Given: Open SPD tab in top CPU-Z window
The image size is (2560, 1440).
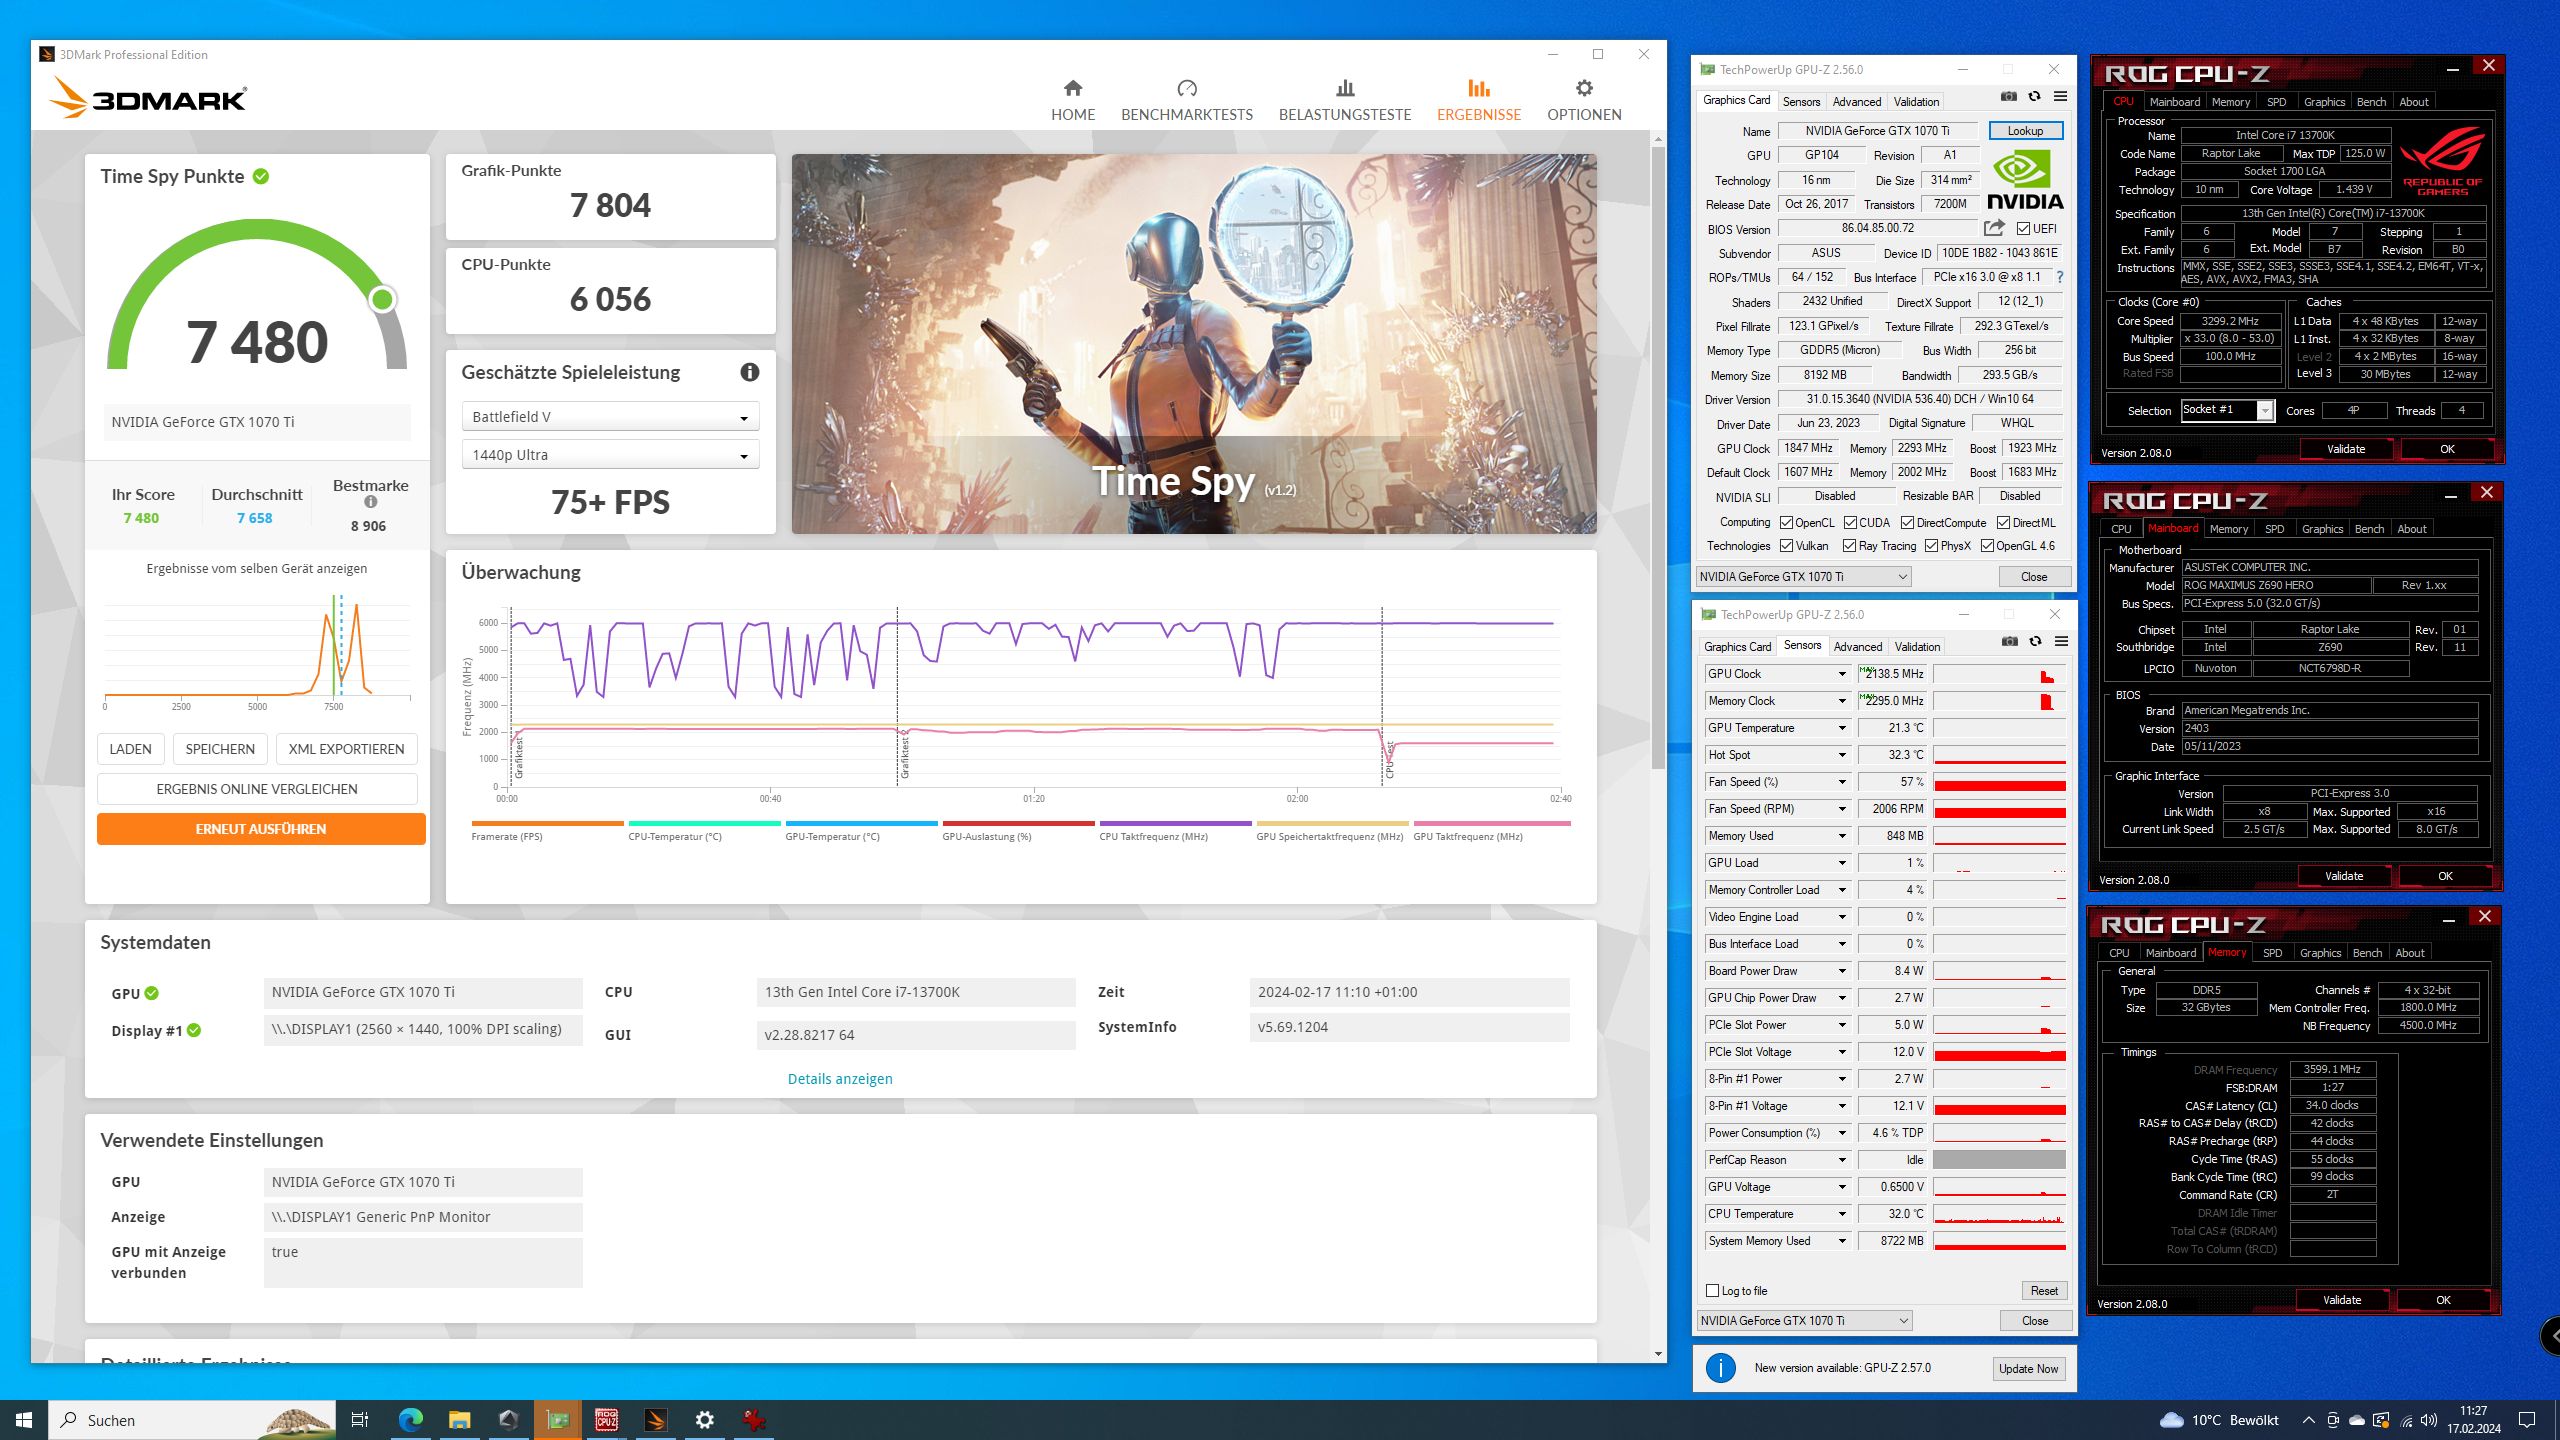Looking at the screenshot, I should click(x=2276, y=102).
